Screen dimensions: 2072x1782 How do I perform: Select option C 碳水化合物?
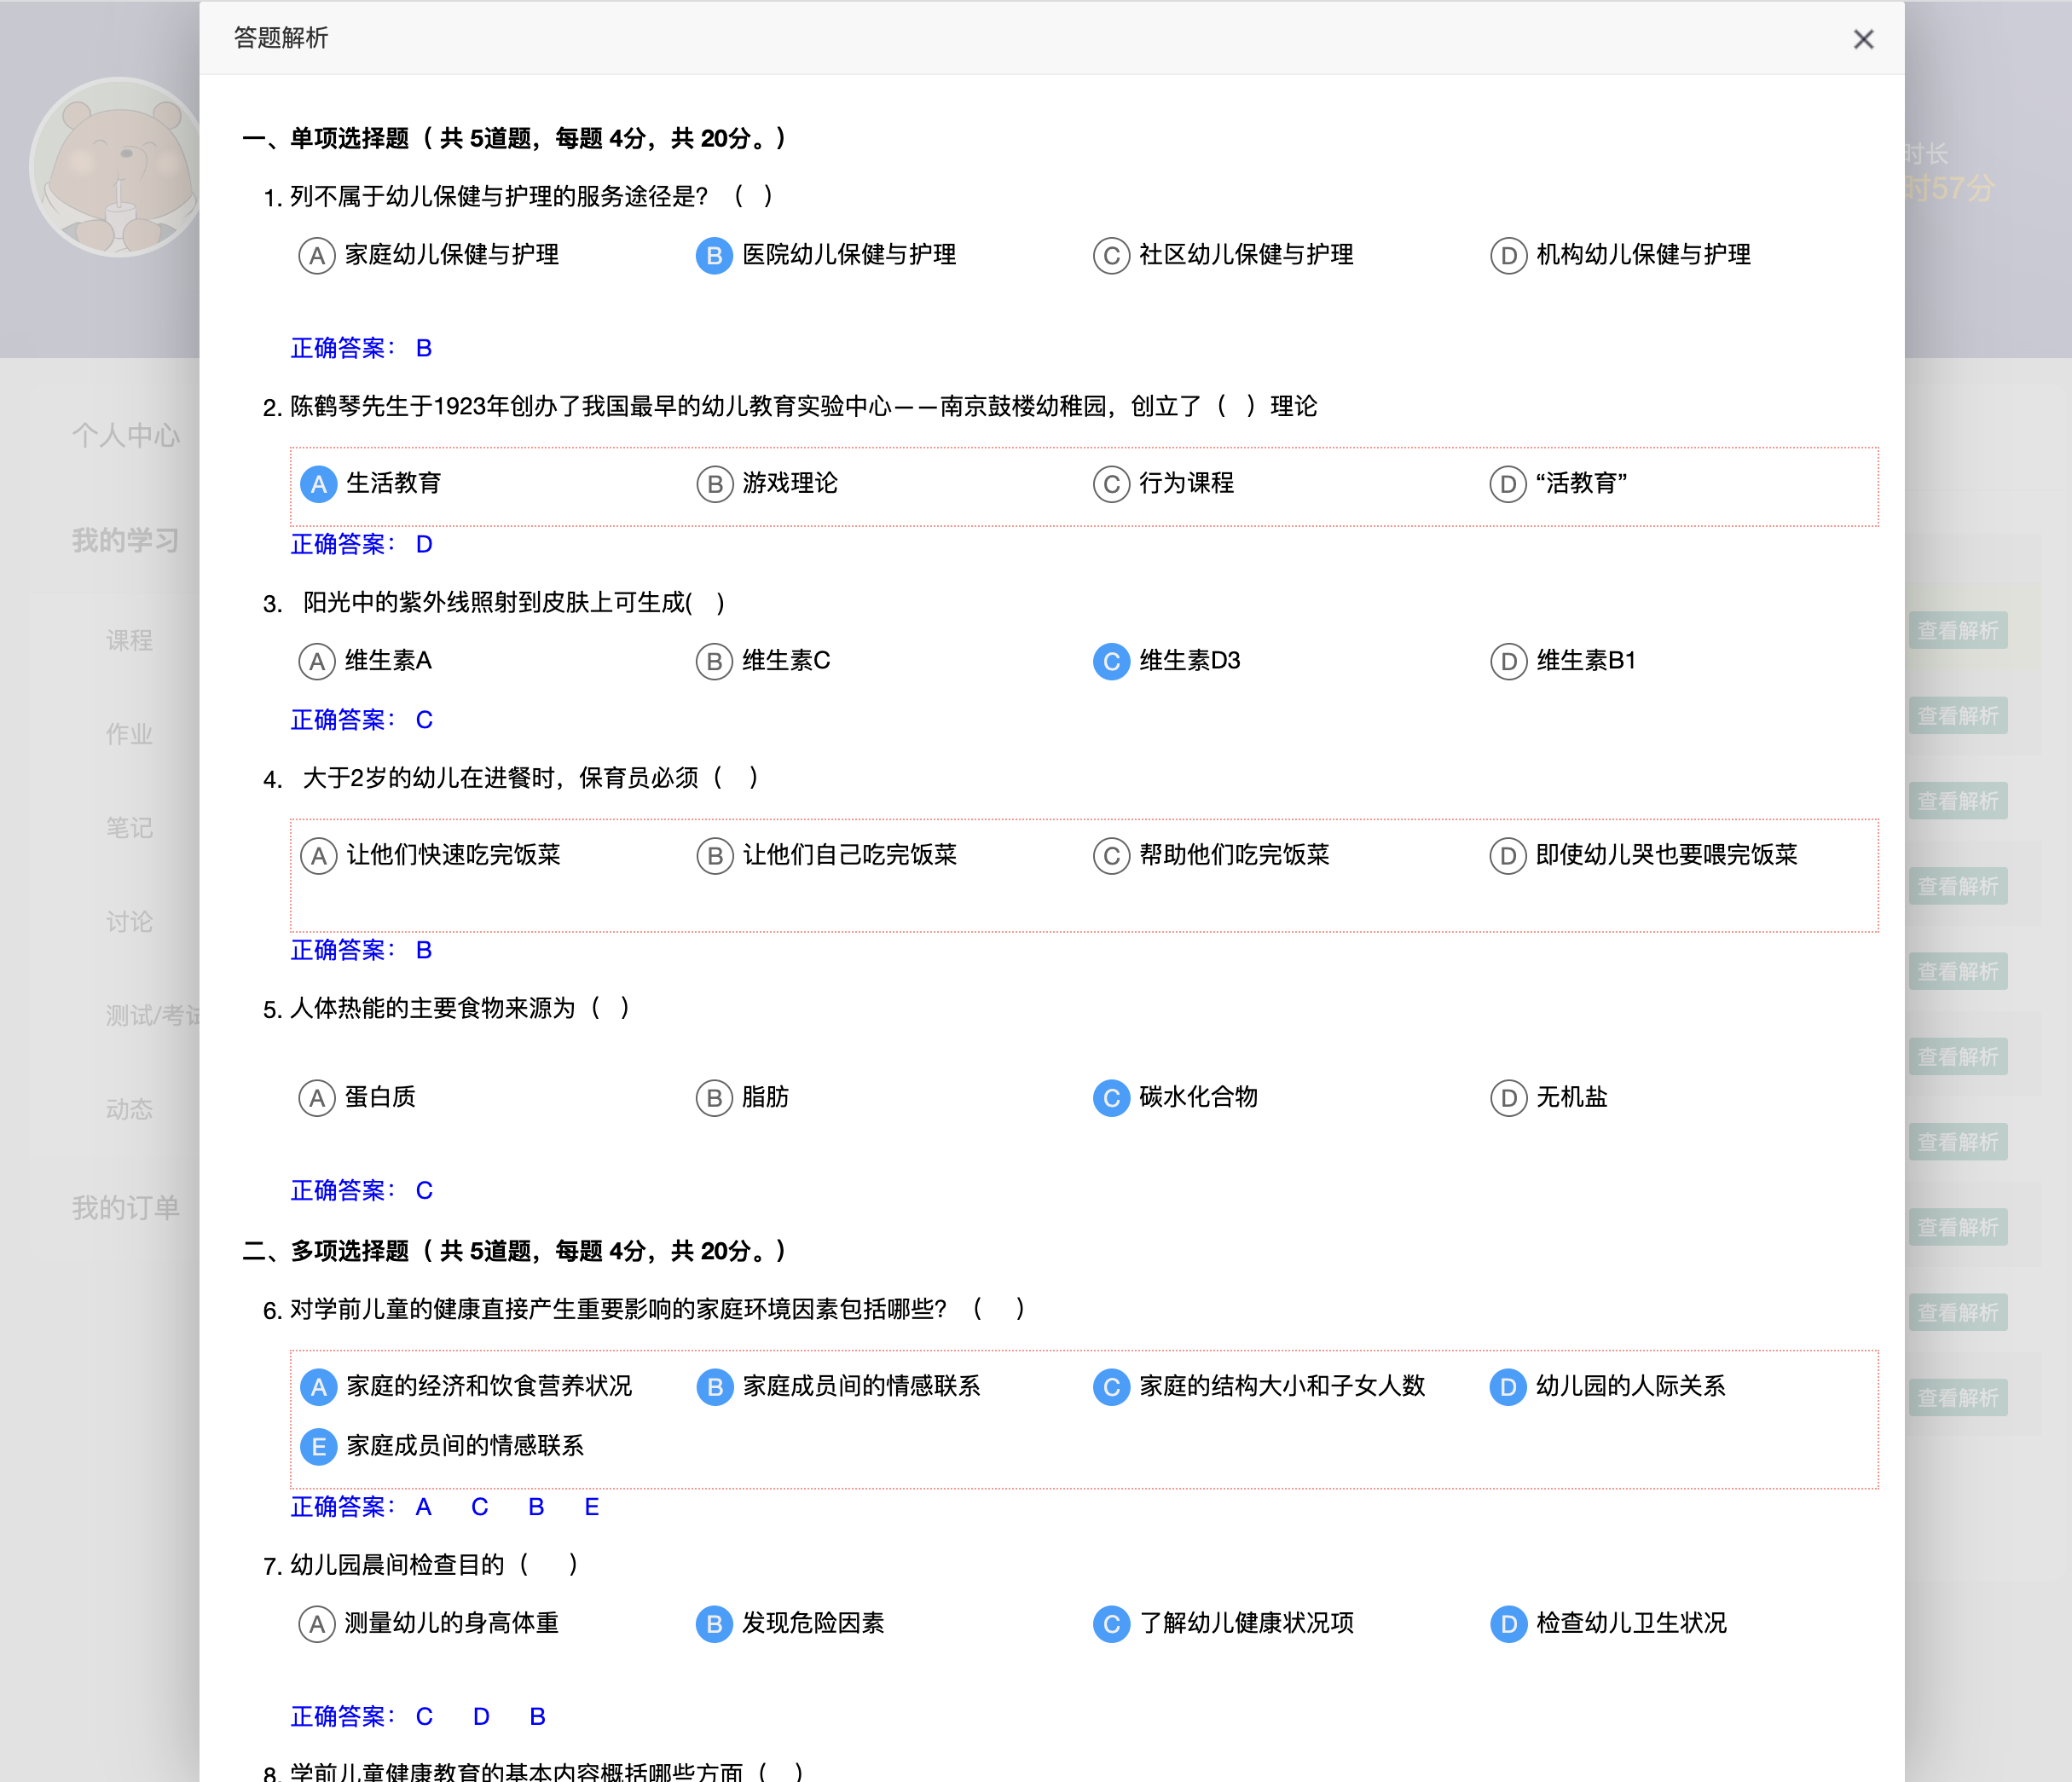[1110, 1097]
